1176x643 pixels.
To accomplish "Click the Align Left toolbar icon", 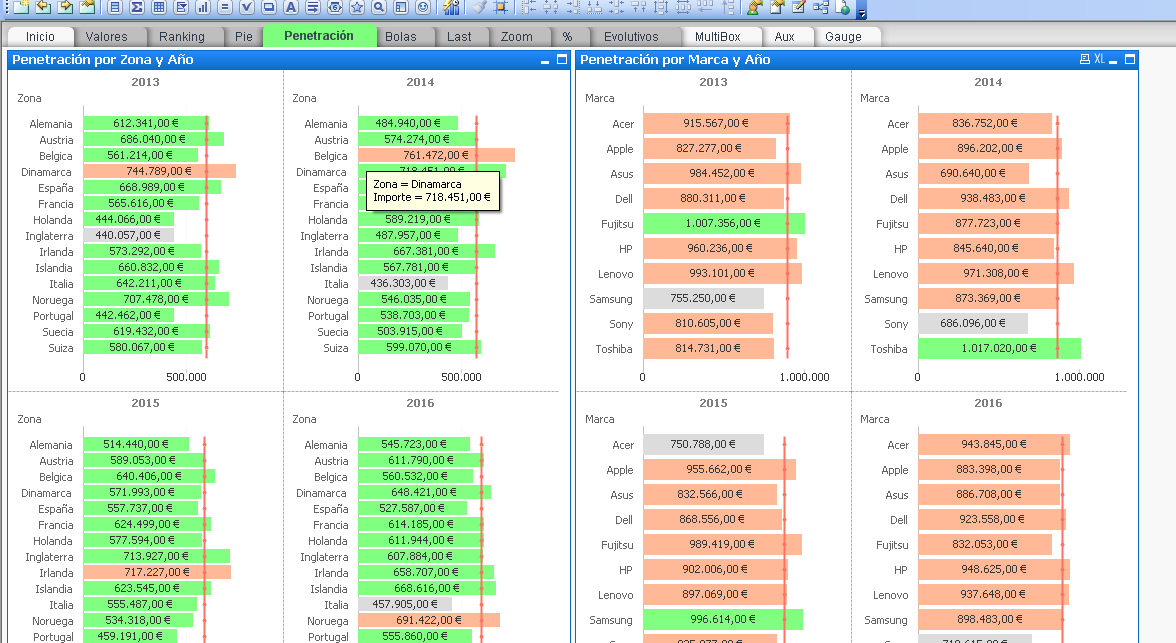I will tap(529, 8).
